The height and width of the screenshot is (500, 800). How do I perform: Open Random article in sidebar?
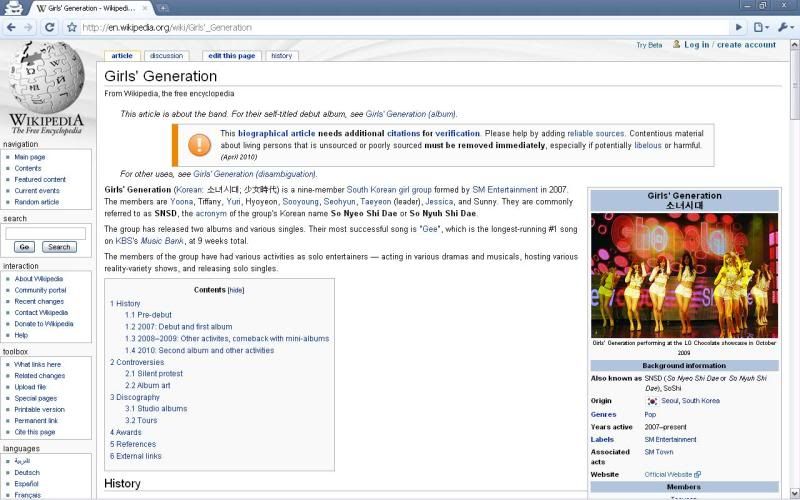pos(37,202)
